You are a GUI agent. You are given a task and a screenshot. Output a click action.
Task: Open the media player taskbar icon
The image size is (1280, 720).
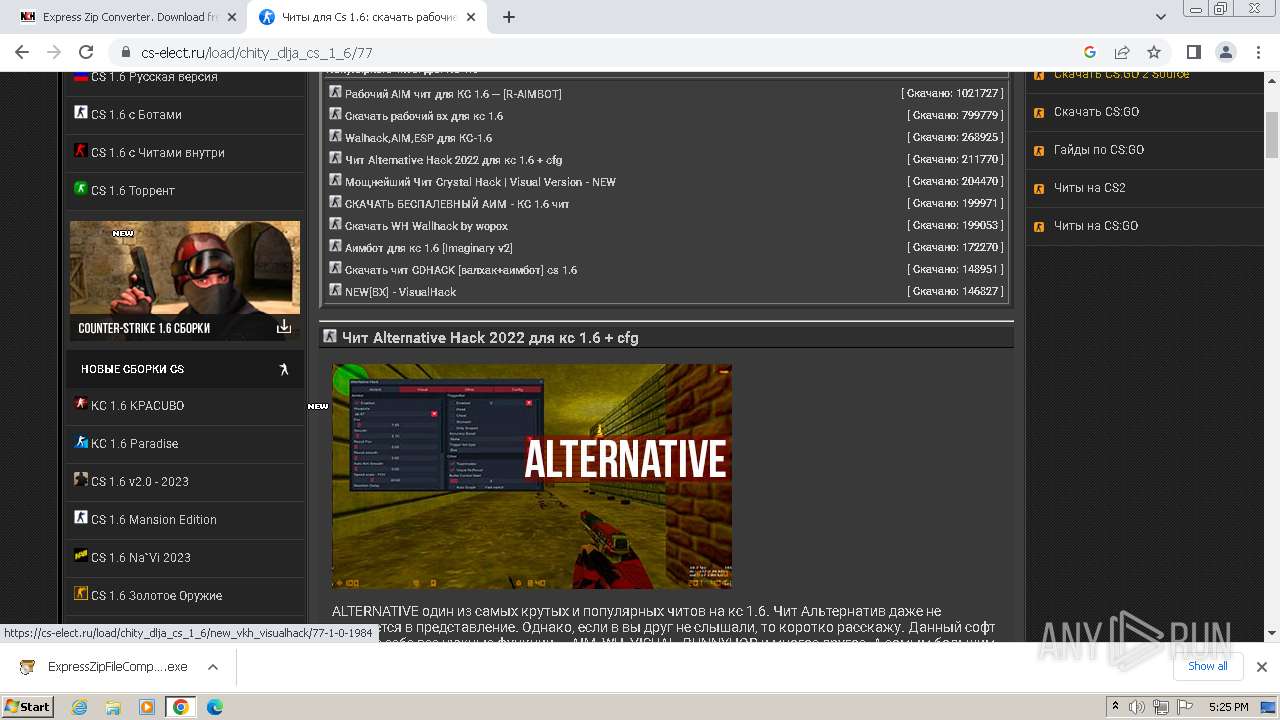147,707
